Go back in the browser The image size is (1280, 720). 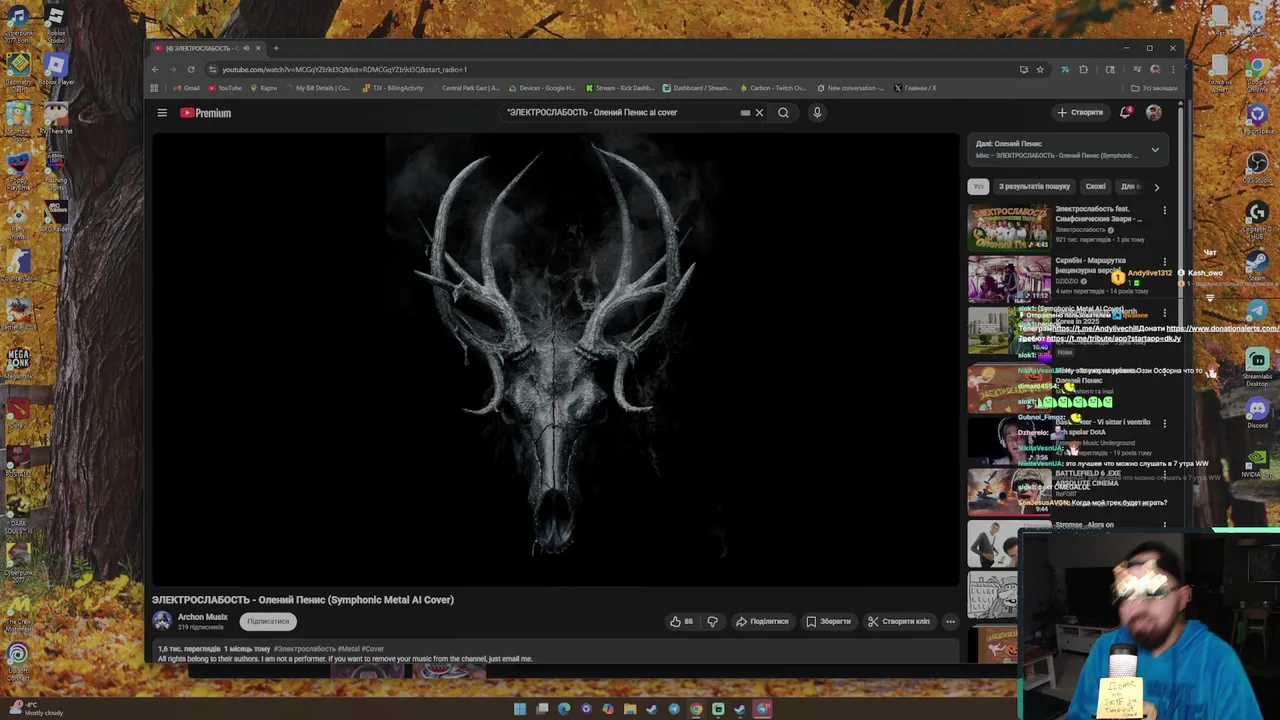155,69
